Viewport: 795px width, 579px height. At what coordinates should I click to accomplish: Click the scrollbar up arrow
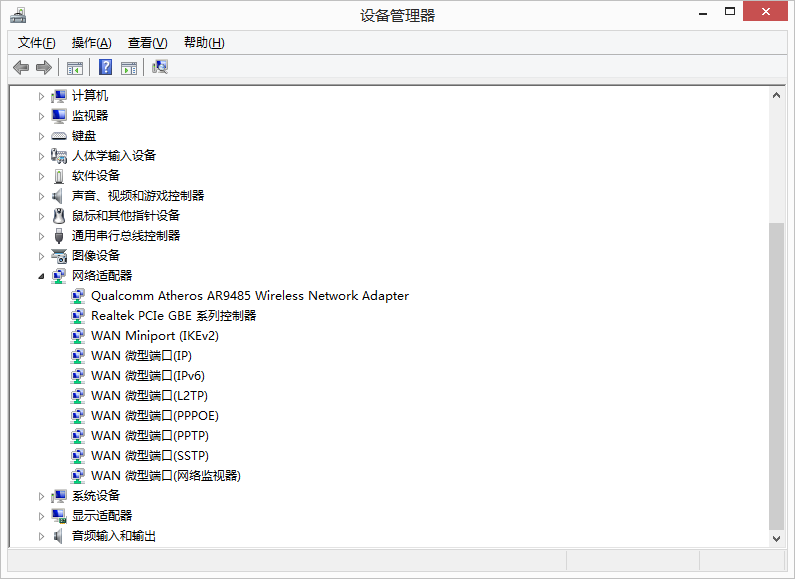click(x=776, y=95)
